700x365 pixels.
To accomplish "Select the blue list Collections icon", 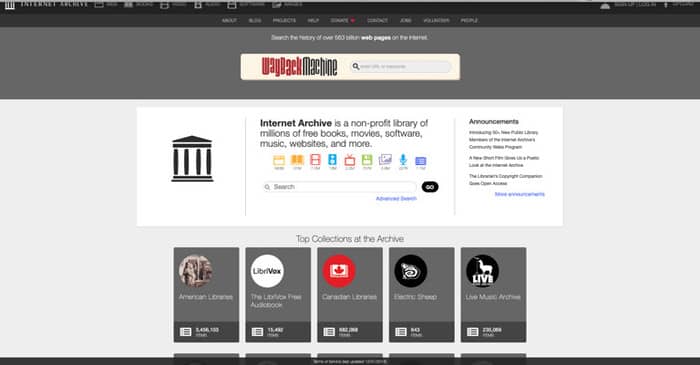I will tap(421, 161).
